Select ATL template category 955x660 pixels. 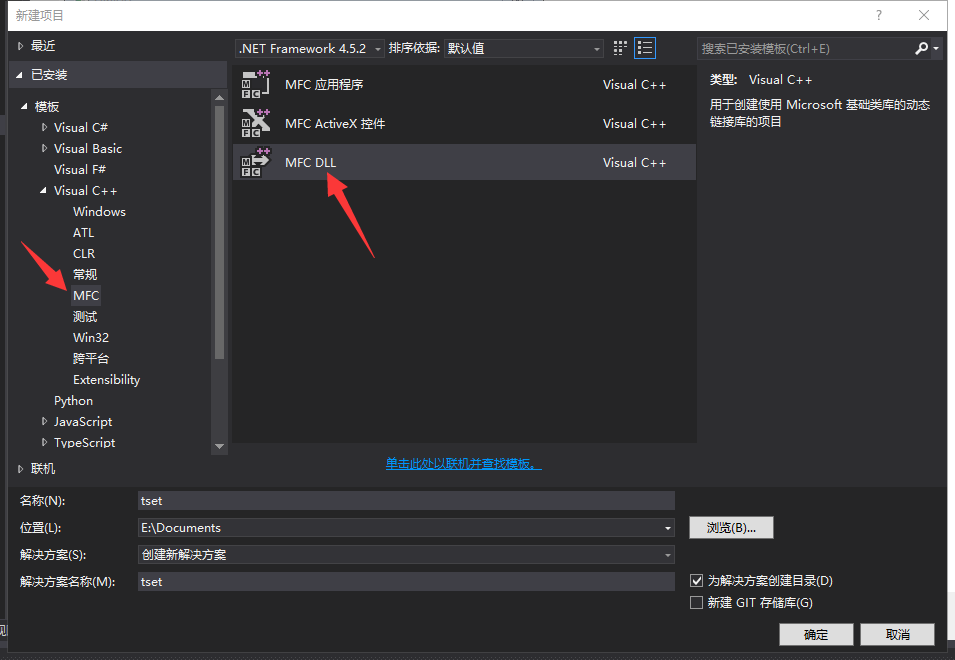83,233
